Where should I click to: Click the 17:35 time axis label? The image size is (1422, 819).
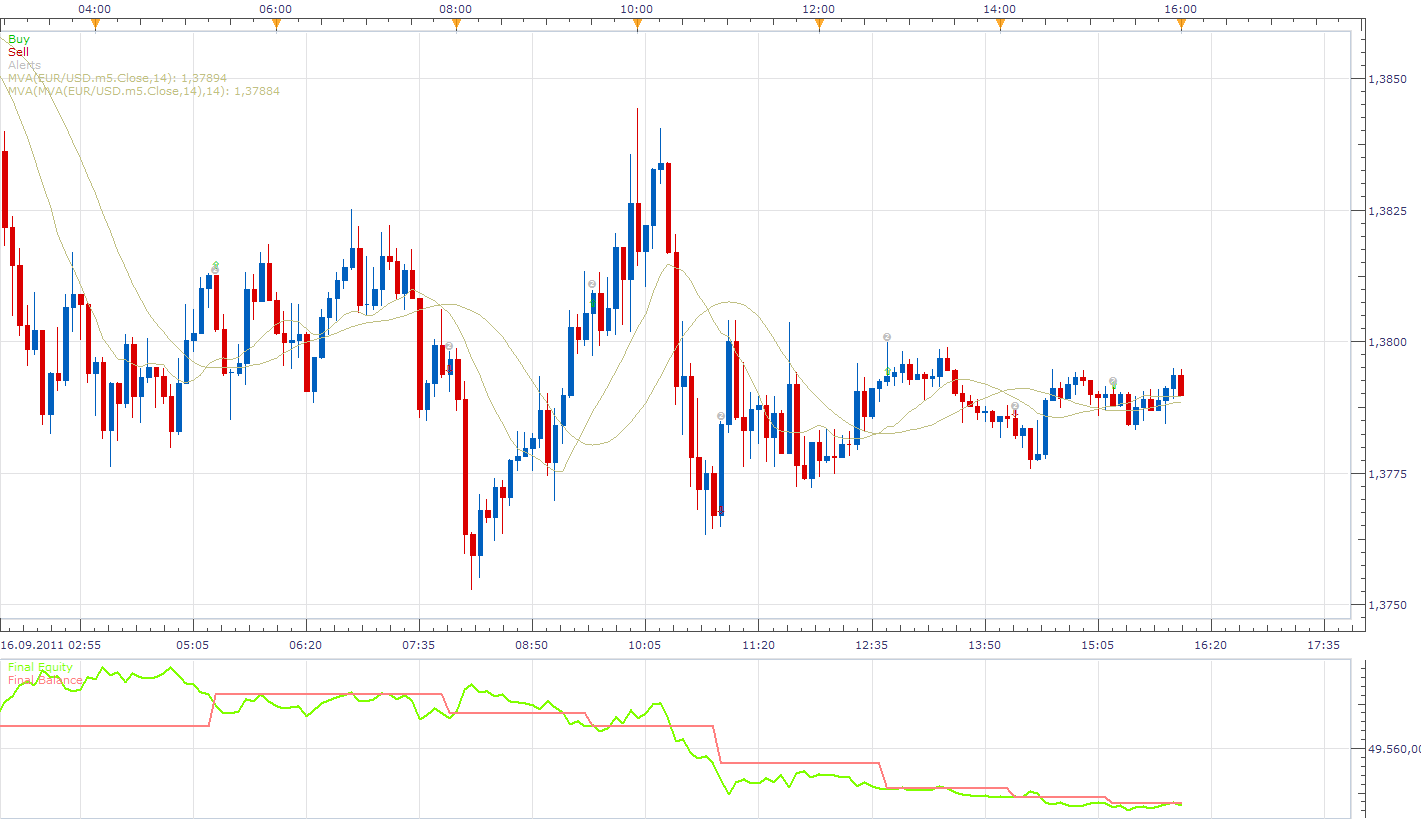(1324, 645)
